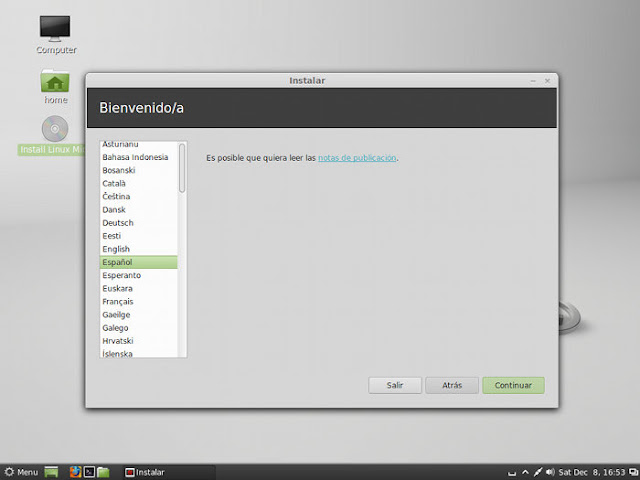Select Euskara language
Screen dimensions: 640x480
(138, 288)
